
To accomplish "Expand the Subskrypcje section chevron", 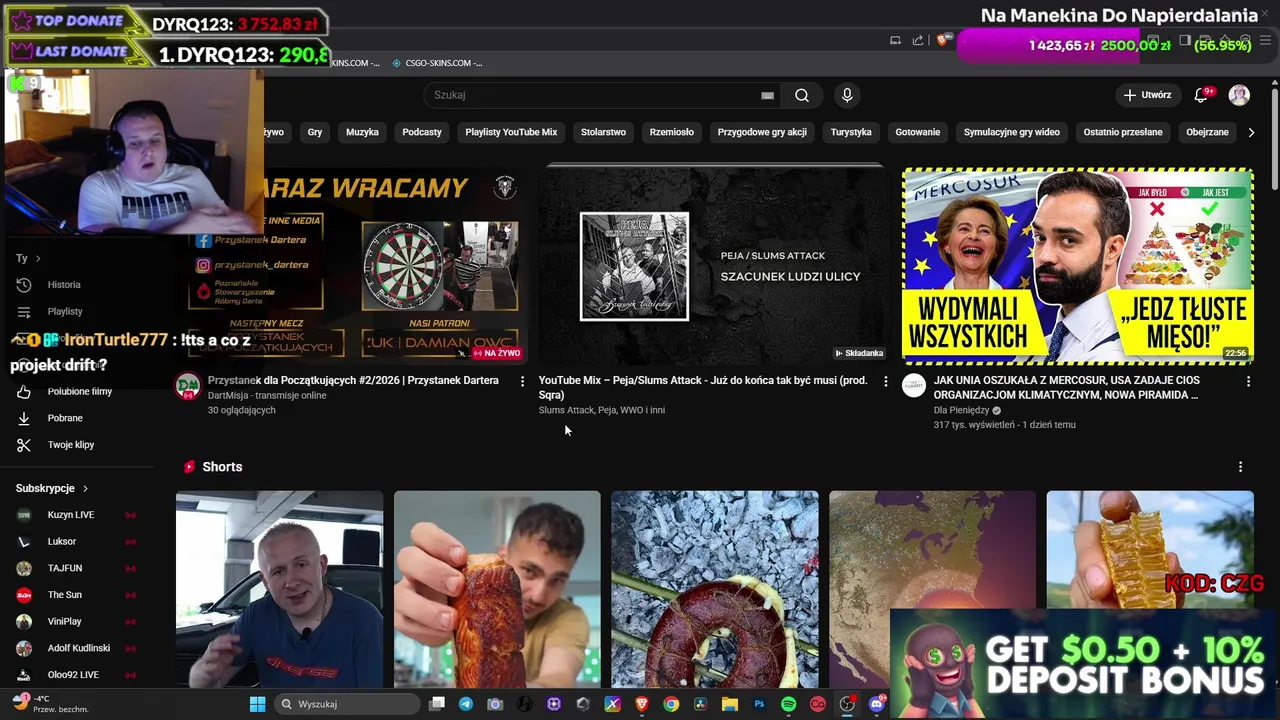I will click(x=85, y=488).
